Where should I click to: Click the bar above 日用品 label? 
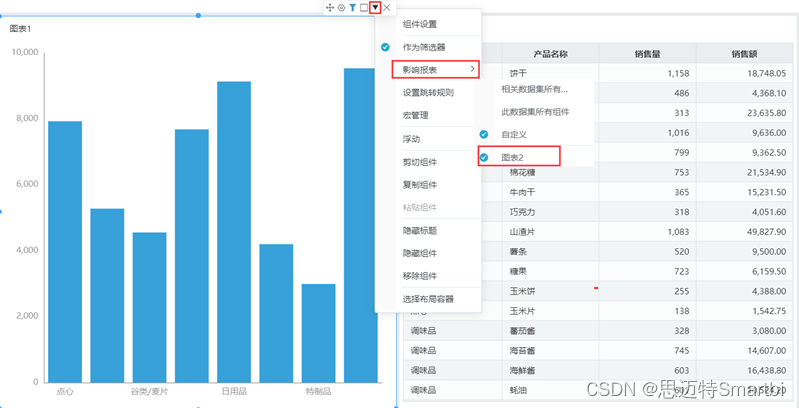coord(234,232)
